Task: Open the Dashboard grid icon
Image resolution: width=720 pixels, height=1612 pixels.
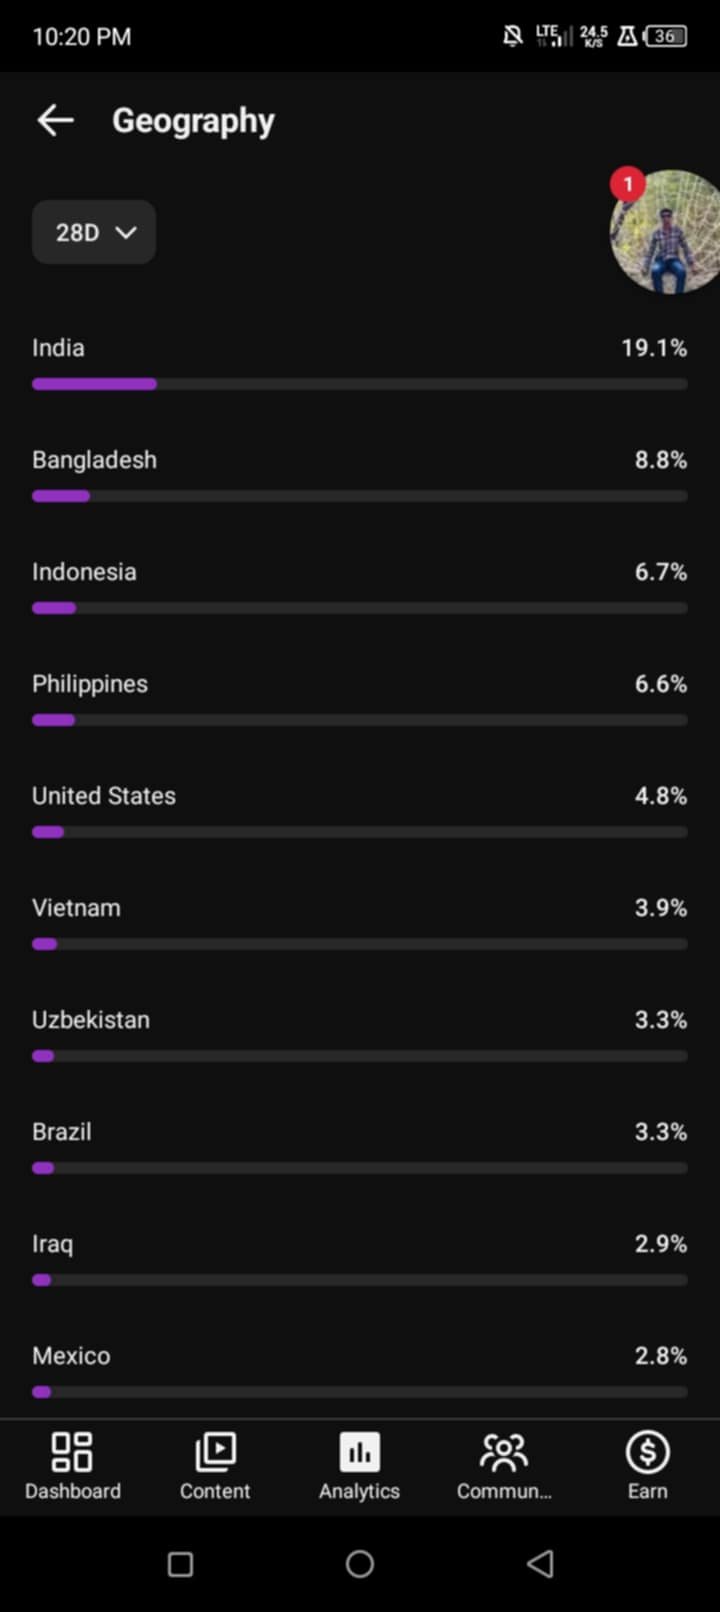Action: click(x=72, y=1452)
